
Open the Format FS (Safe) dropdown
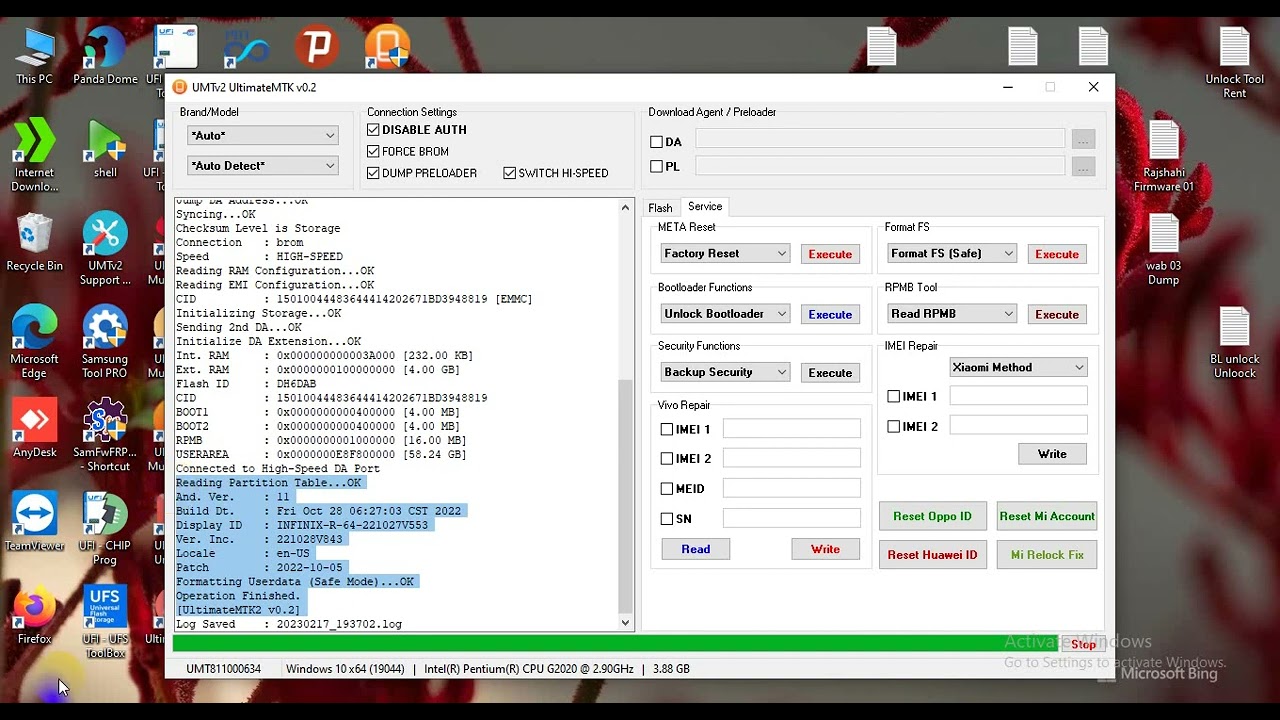[x=952, y=254]
